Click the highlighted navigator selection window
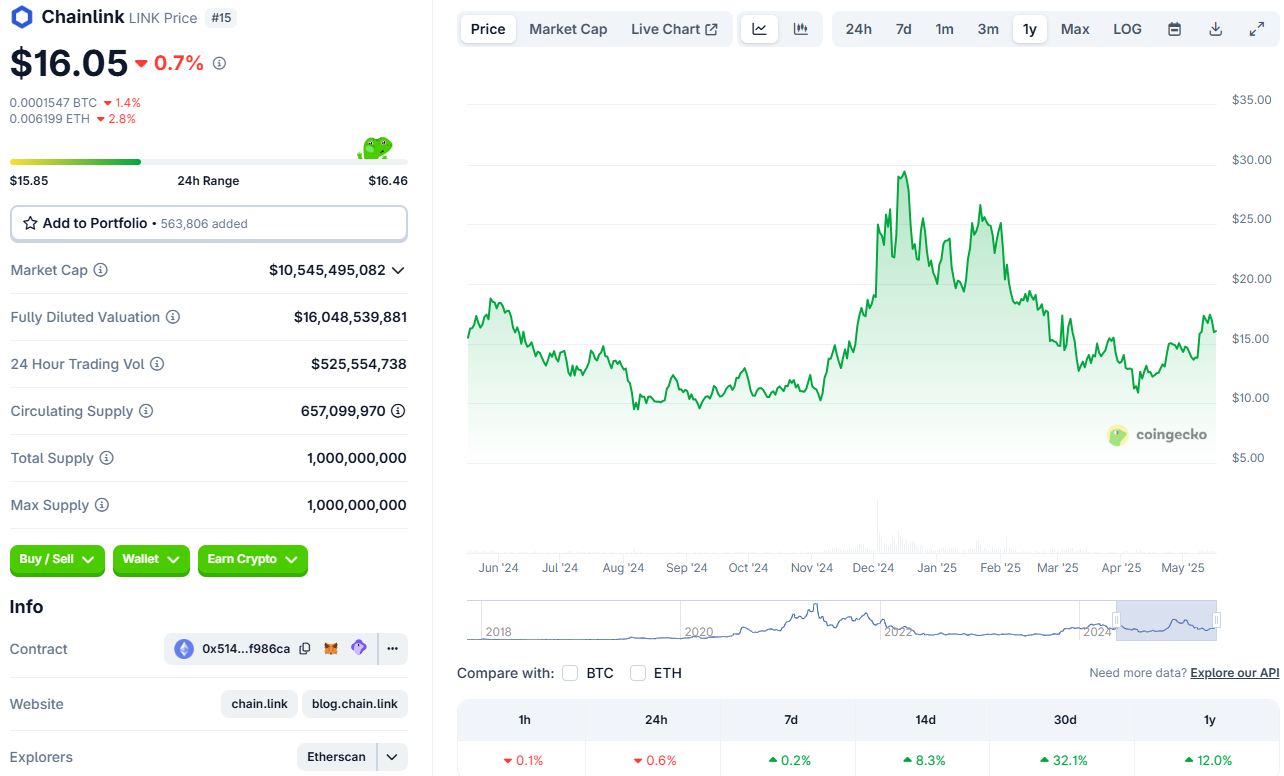The width and height of the screenshot is (1284, 776). point(1166,620)
